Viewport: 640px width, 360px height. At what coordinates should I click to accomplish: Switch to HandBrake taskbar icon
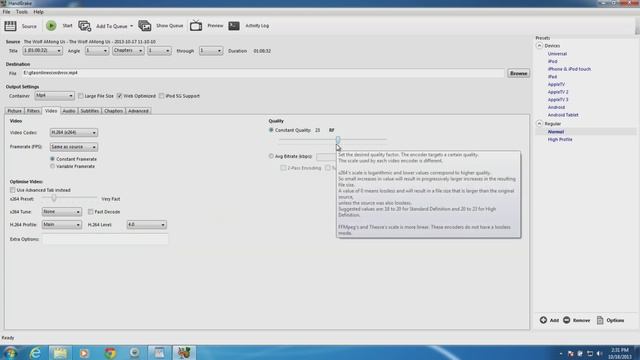click(184, 353)
